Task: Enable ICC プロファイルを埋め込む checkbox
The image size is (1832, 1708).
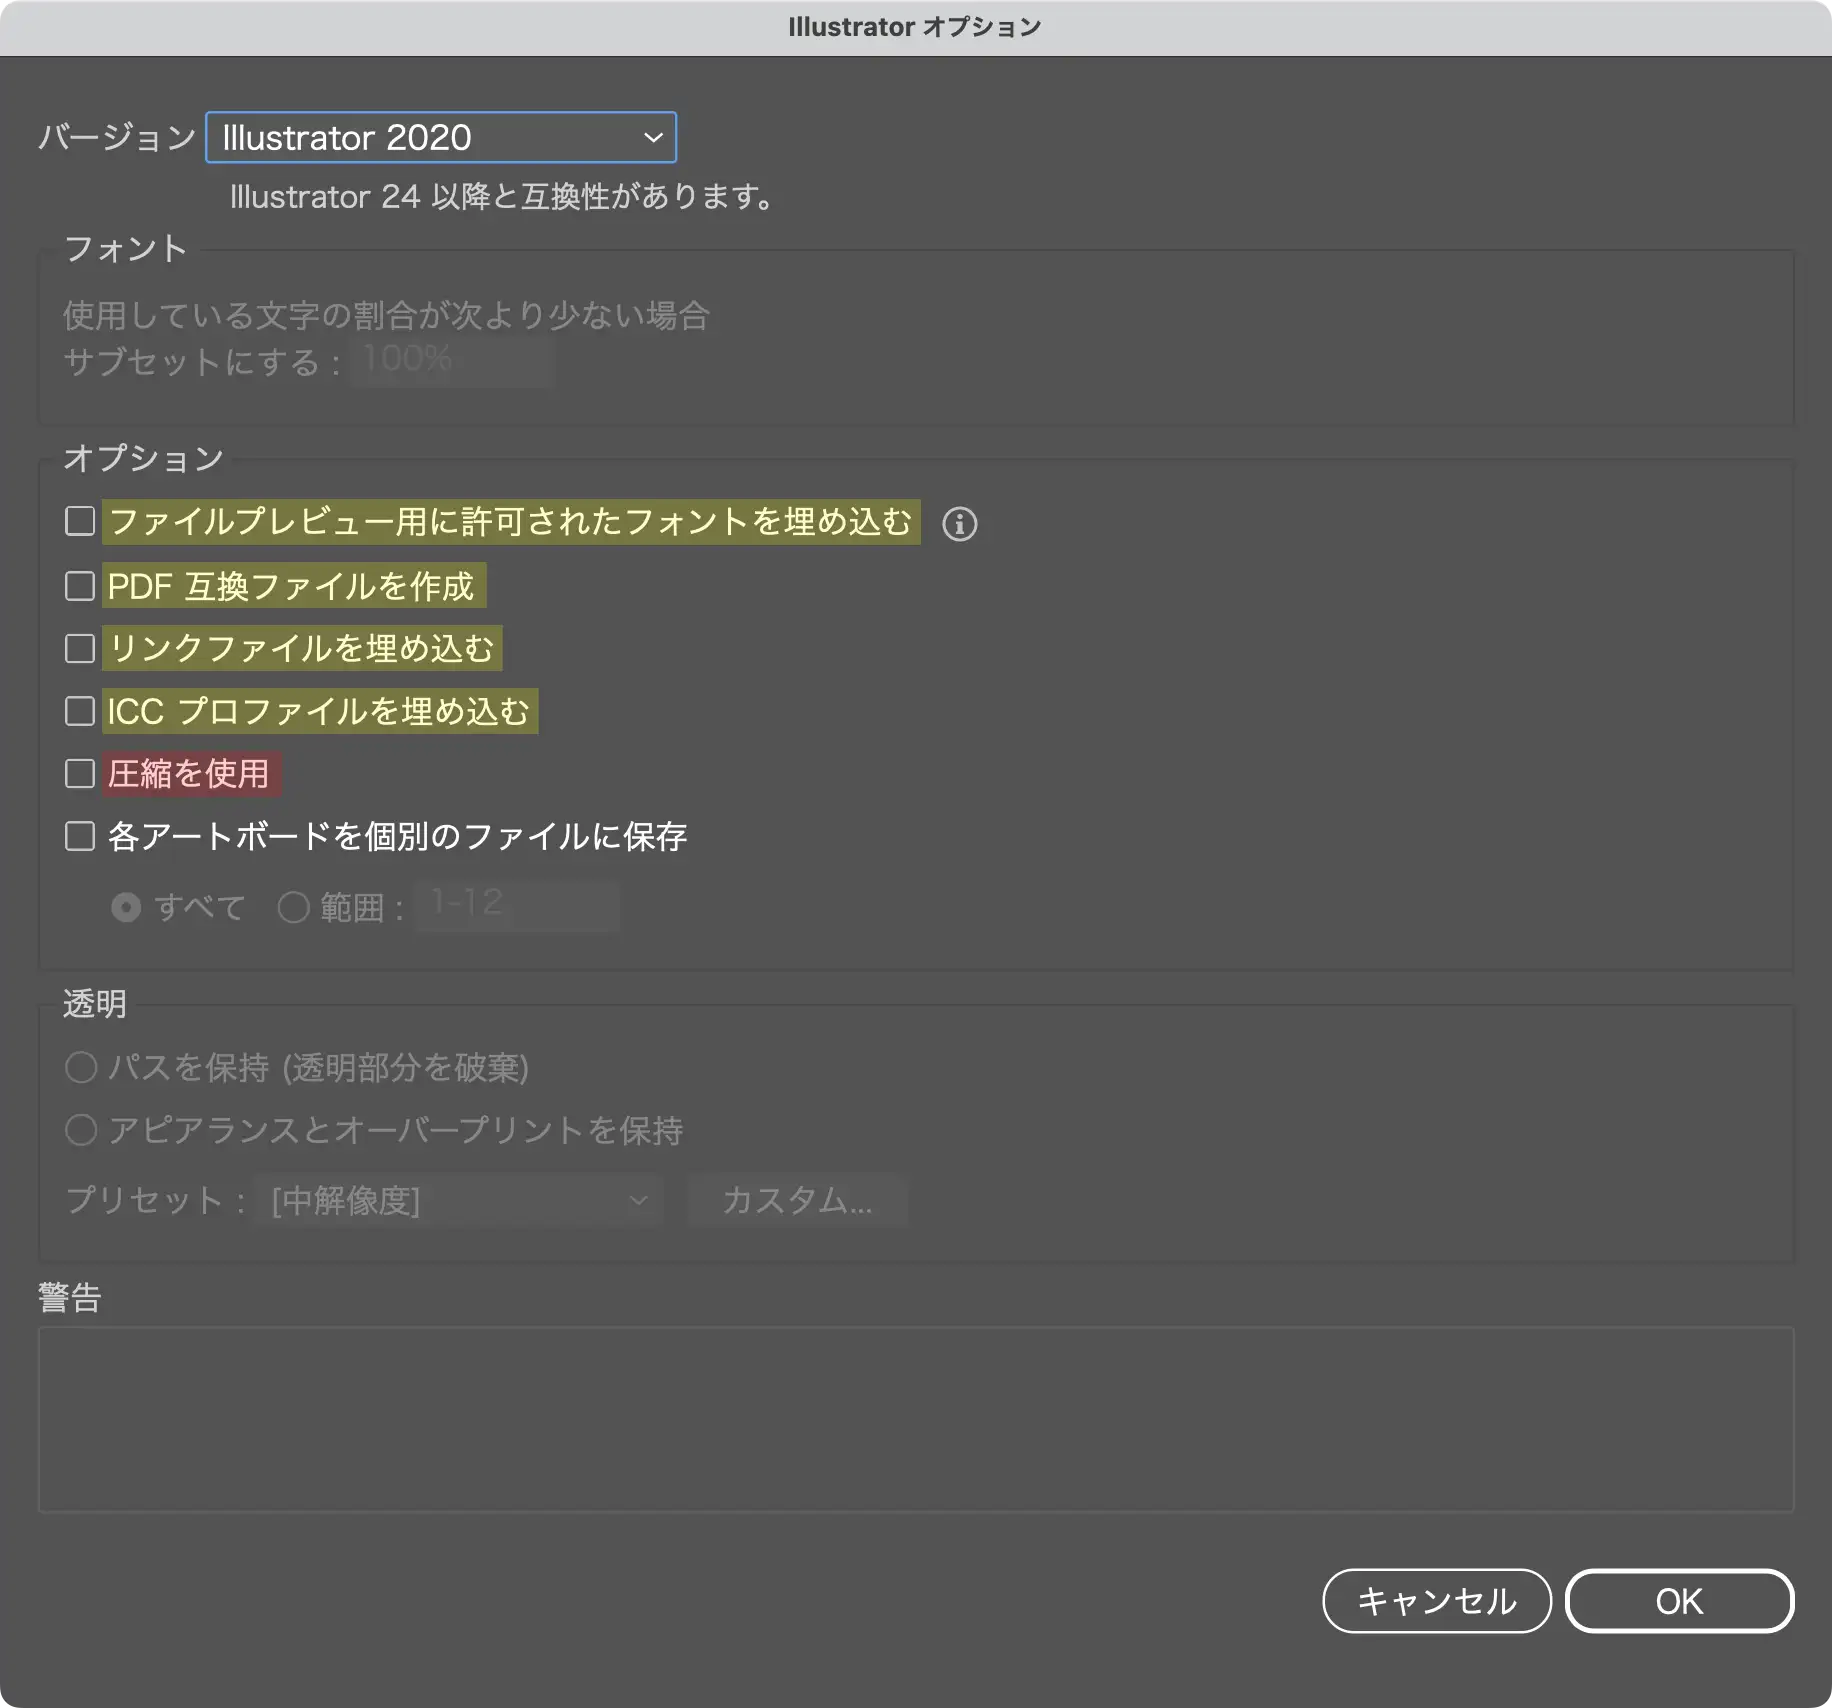Action: 80,711
